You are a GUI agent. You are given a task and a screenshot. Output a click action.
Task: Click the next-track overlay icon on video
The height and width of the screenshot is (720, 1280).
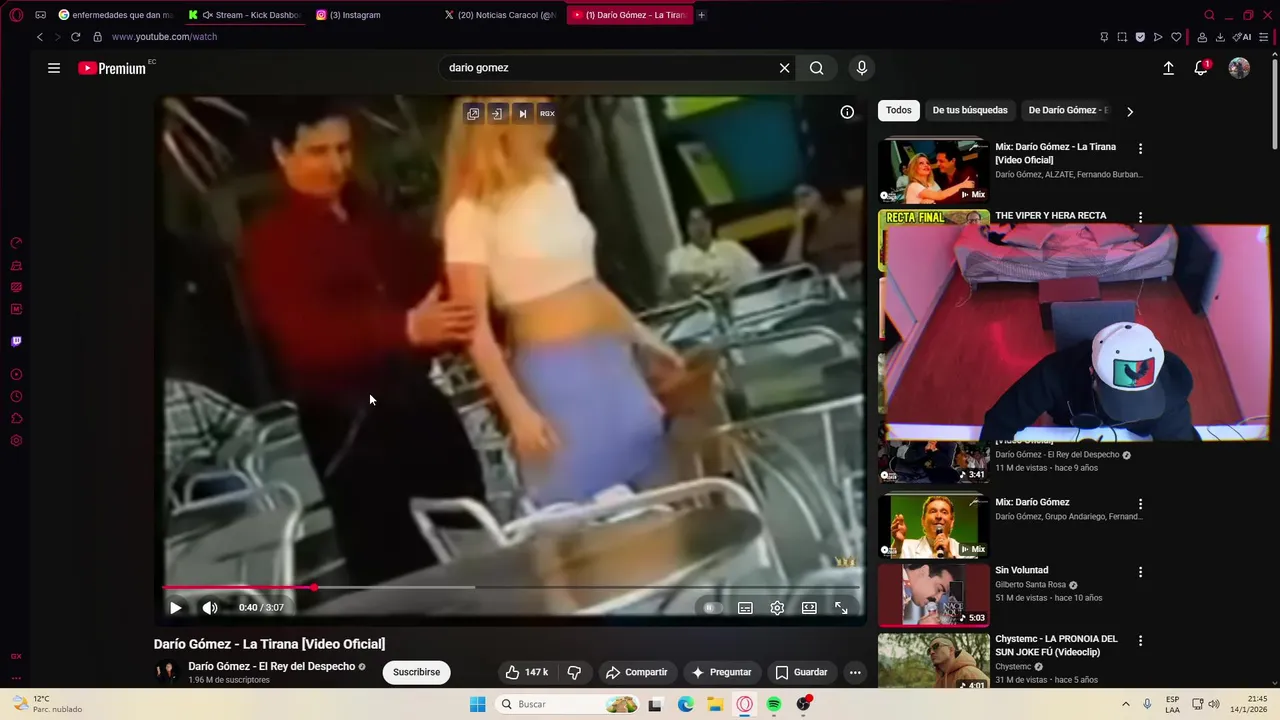pos(522,114)
